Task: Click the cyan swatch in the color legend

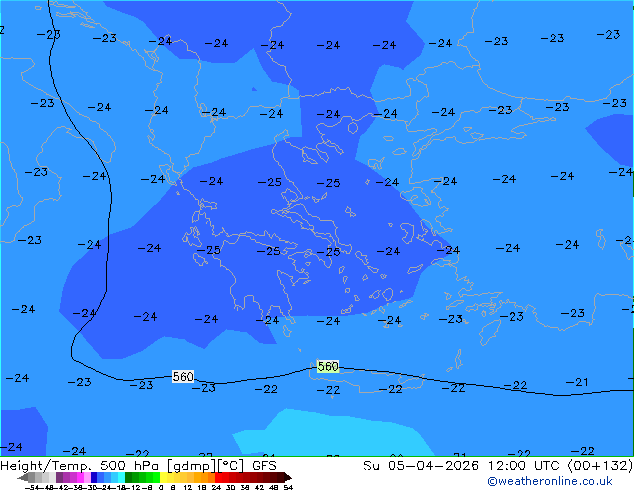Action: point(121,477)
